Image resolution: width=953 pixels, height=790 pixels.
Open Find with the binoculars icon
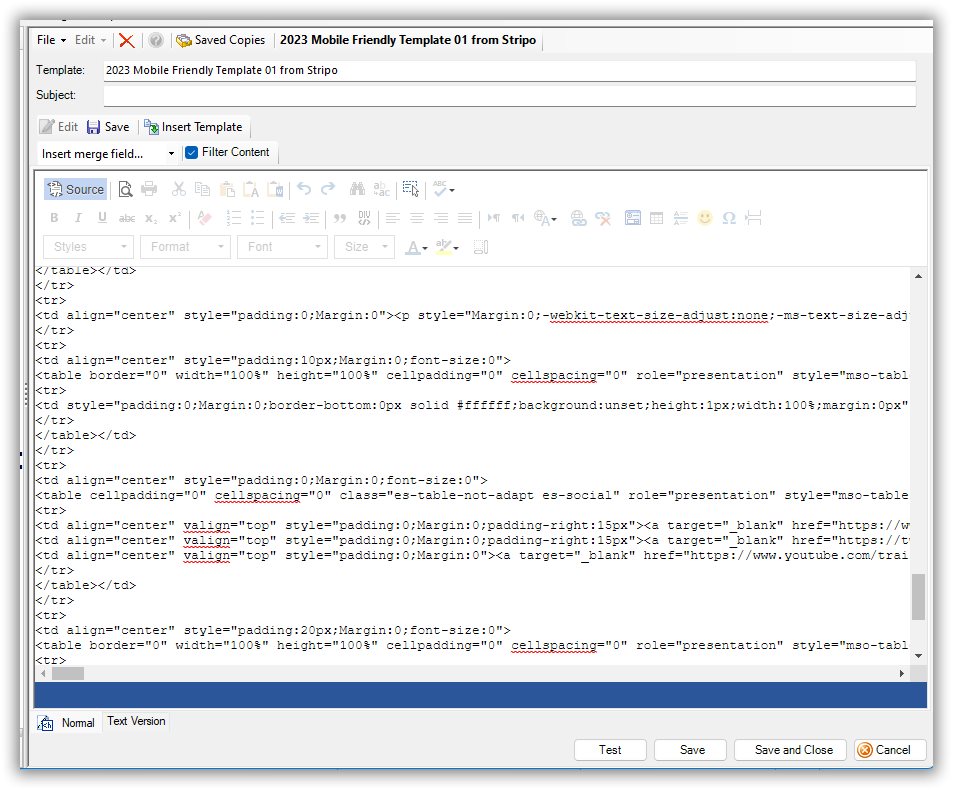pos(357,190)
